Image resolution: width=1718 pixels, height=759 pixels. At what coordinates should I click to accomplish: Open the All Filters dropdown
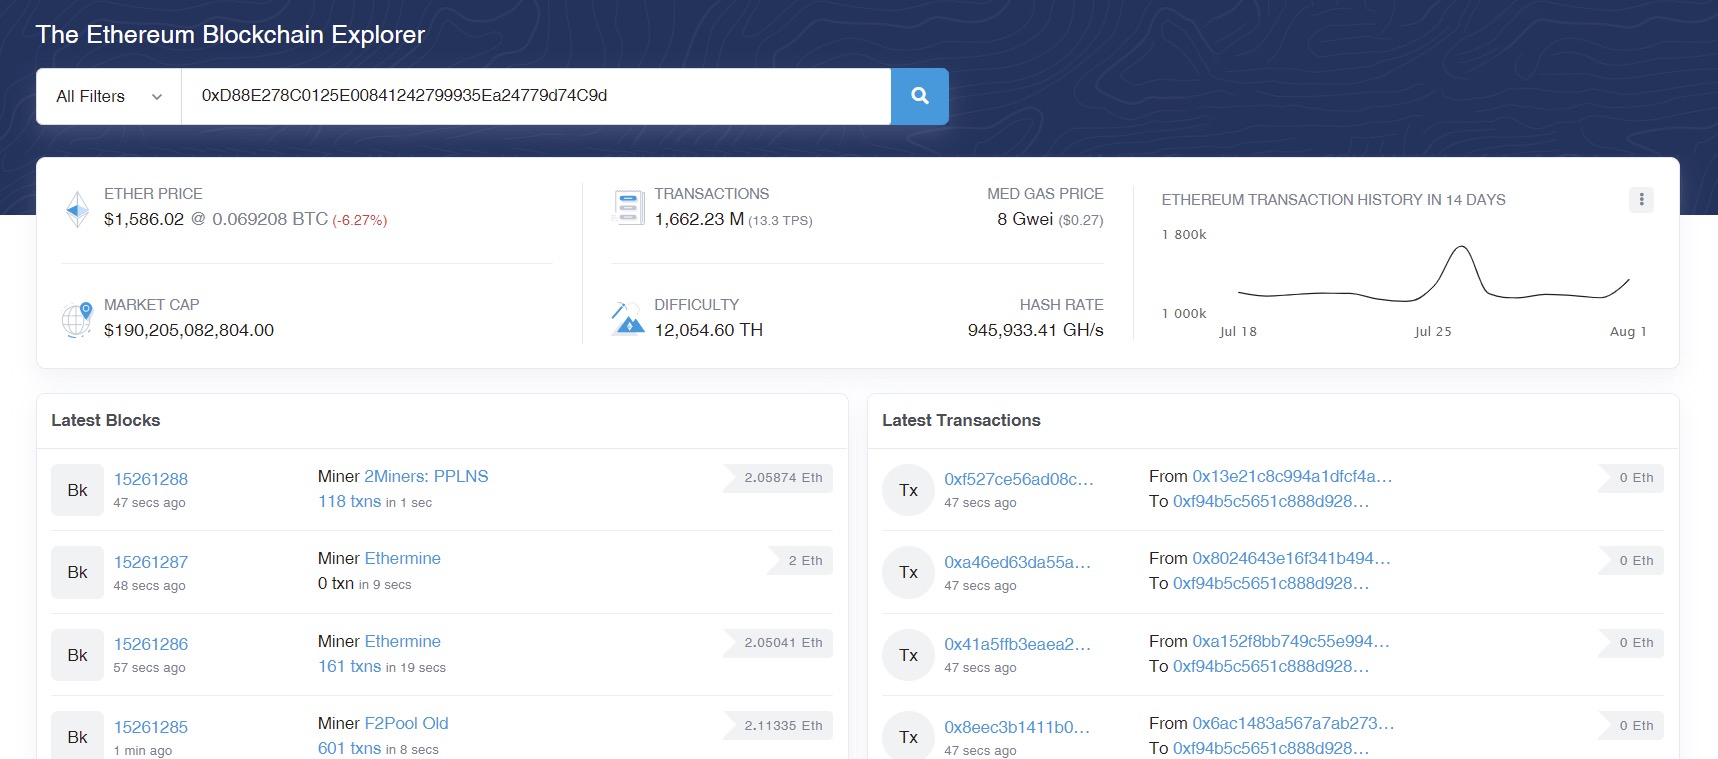click(109, 96)
